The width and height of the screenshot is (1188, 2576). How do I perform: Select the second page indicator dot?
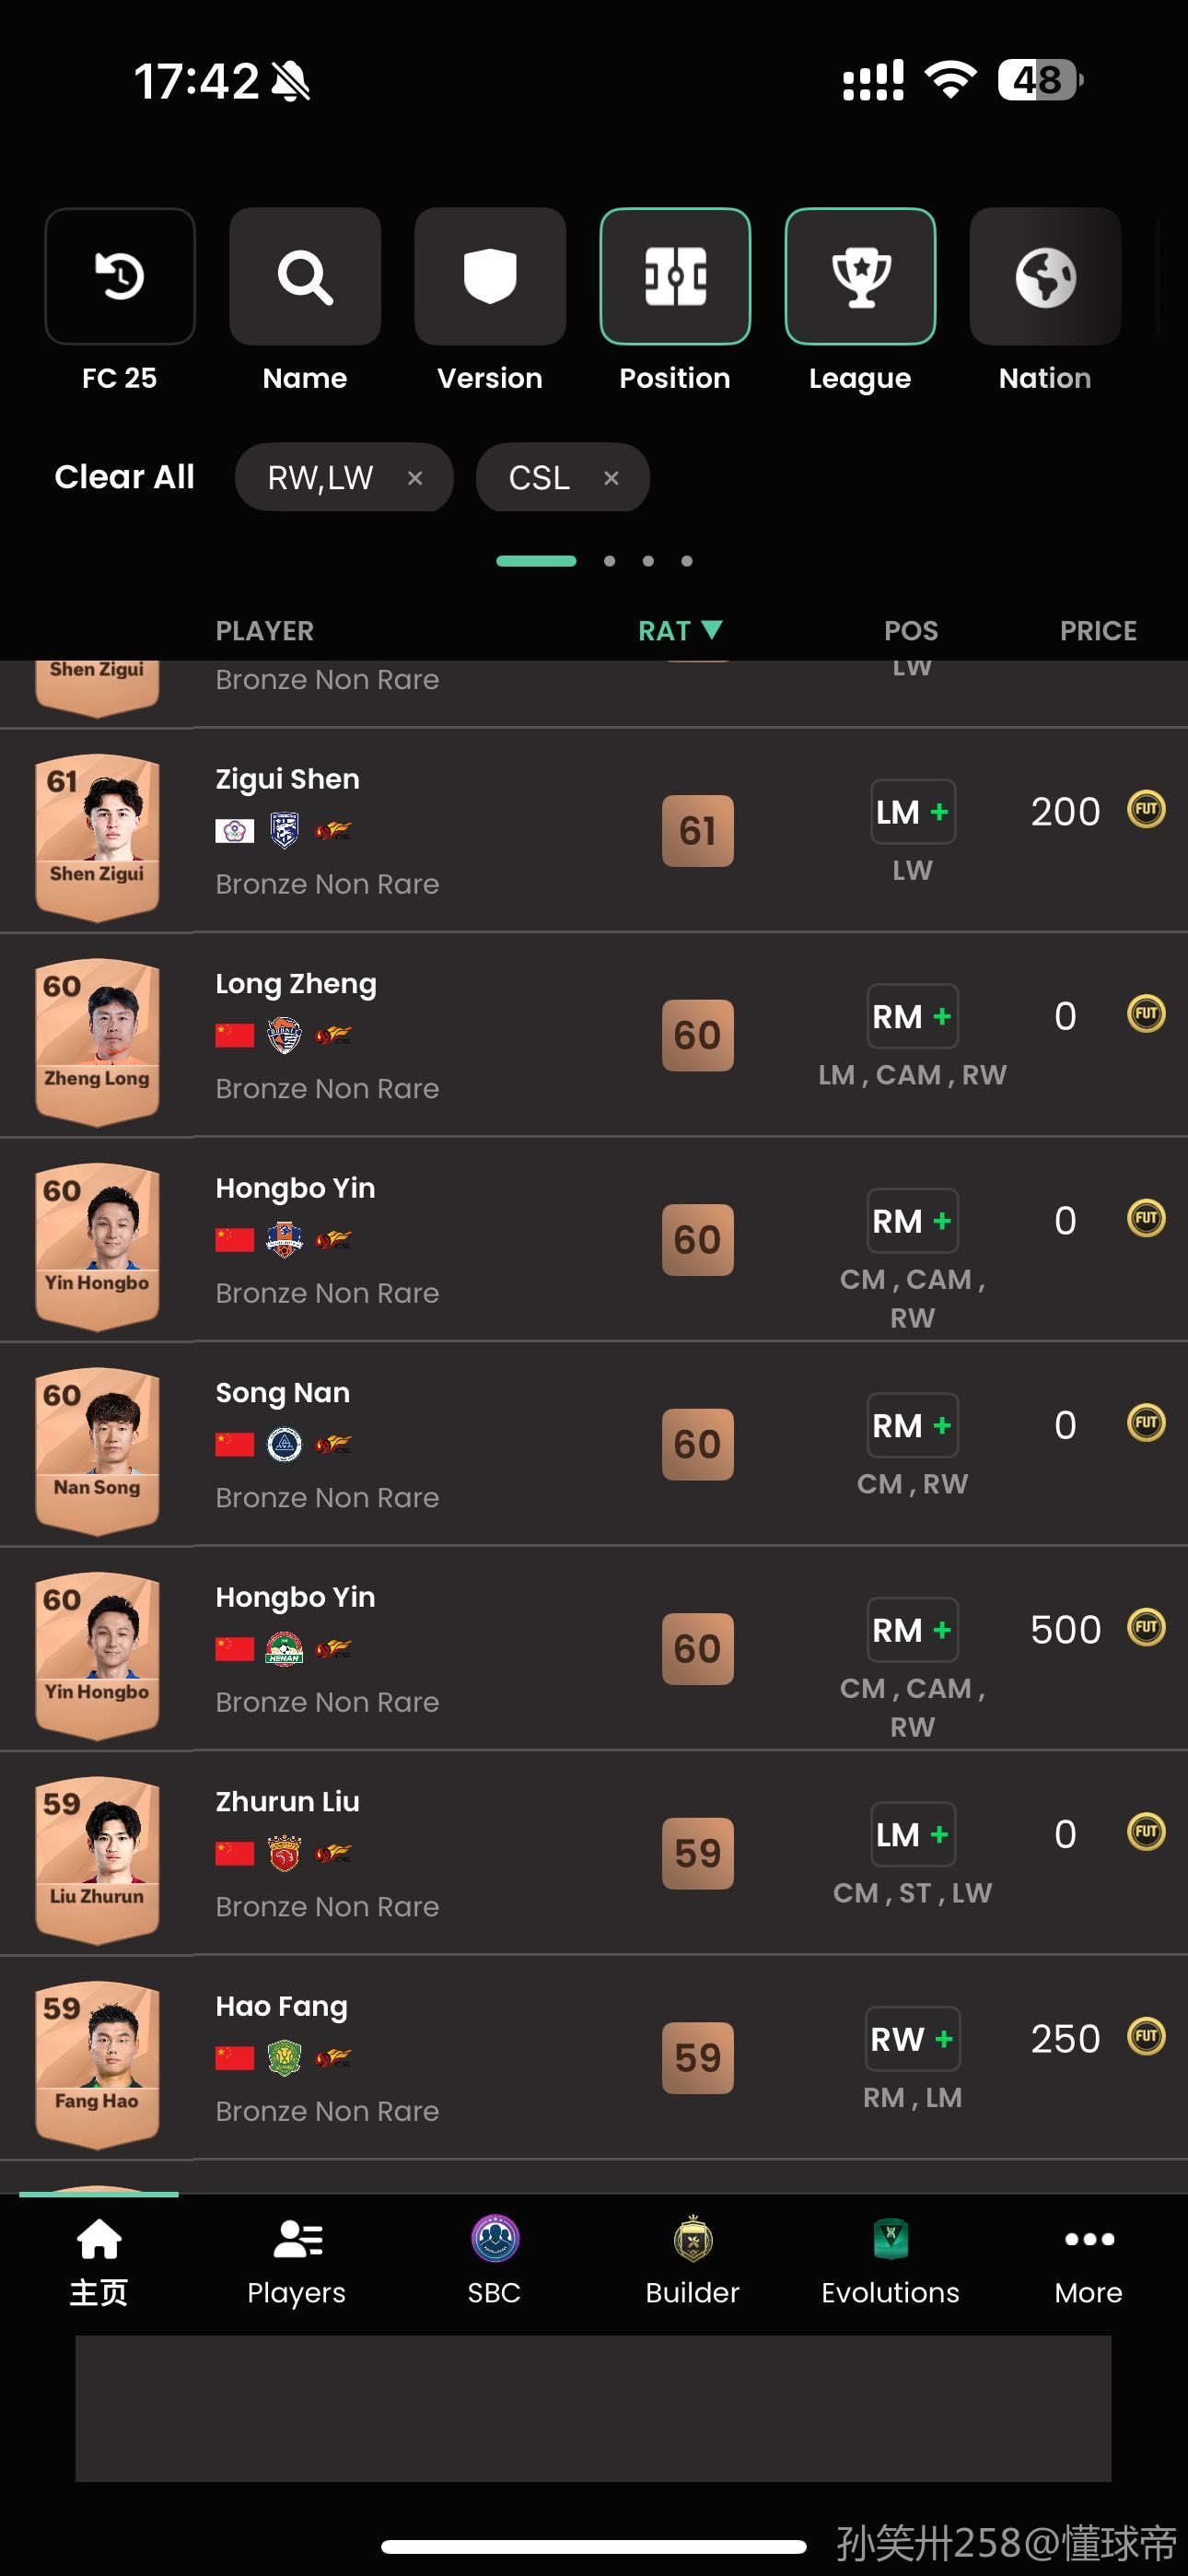(609, 561)
